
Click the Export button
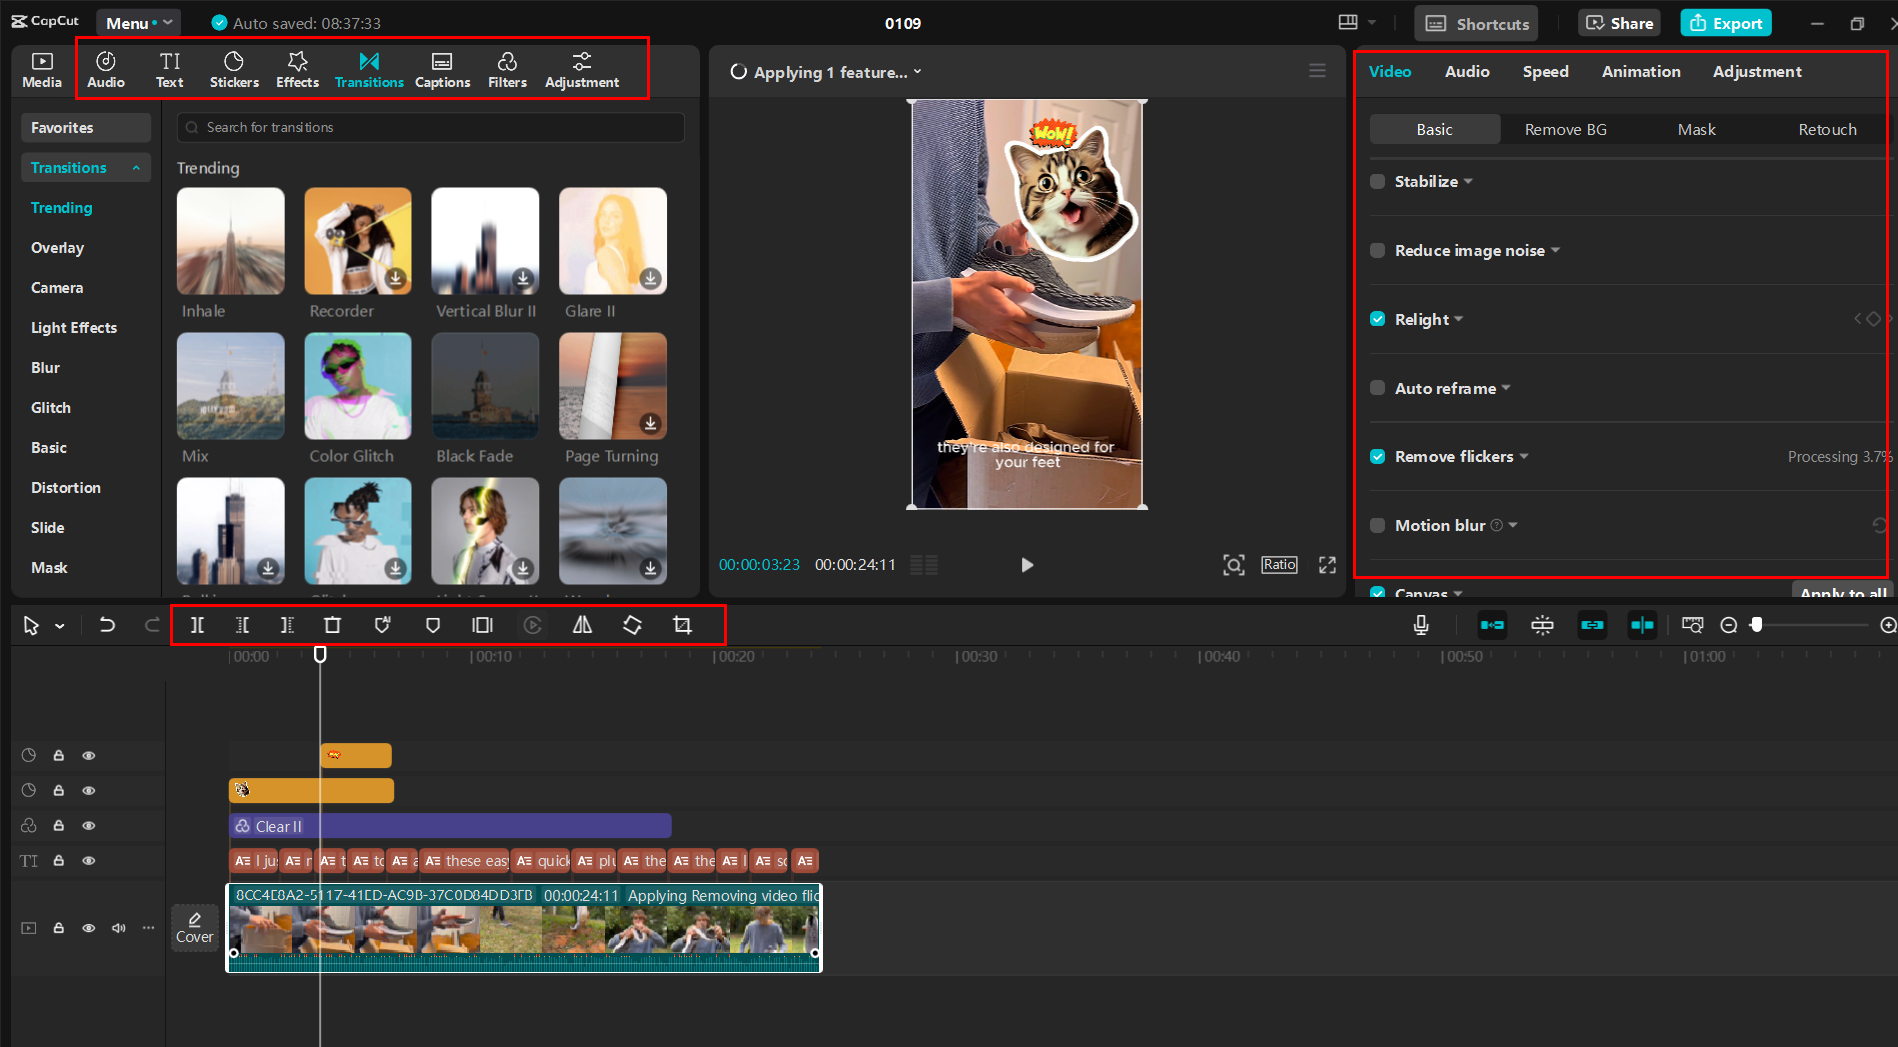tap(1725, 22)
